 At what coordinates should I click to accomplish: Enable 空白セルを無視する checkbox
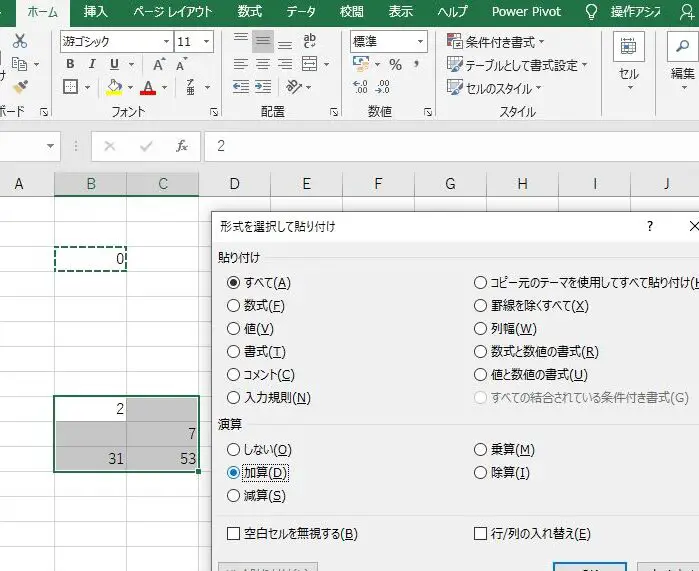click(x=234, y=534)
